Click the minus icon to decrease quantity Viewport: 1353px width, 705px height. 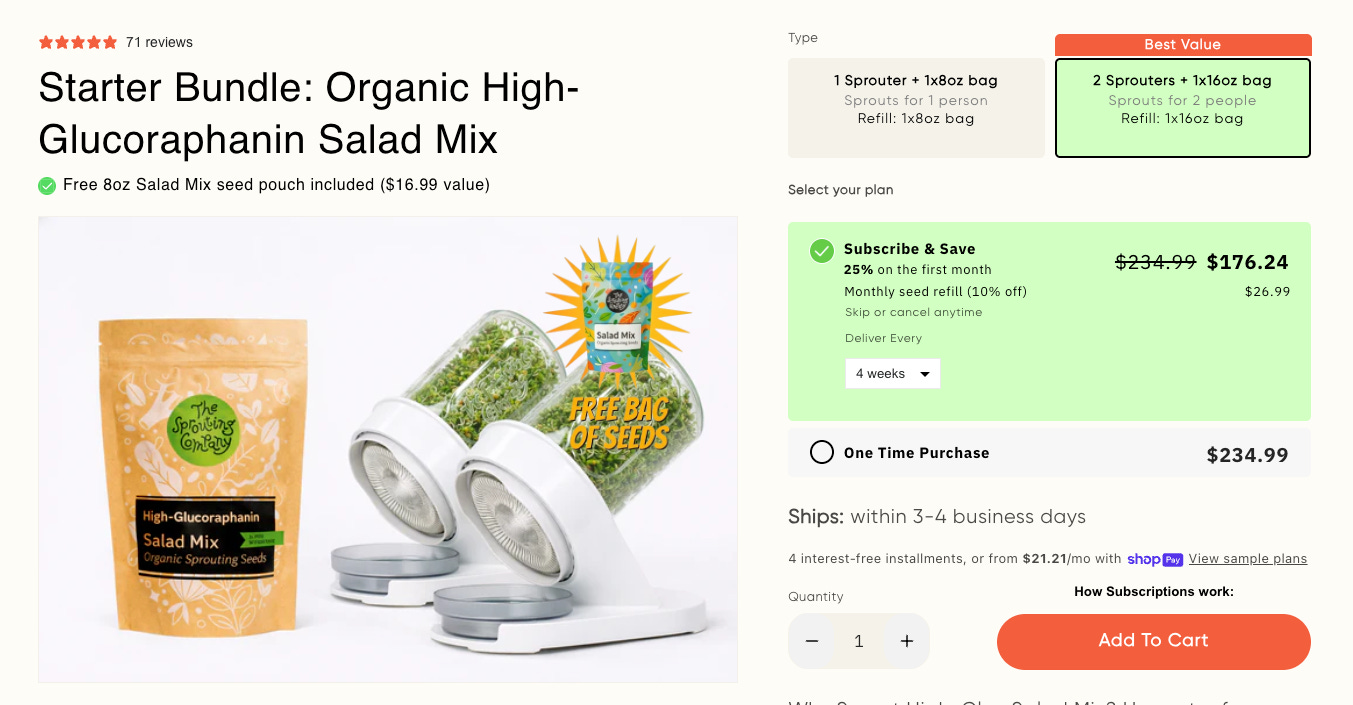point(812,641)
